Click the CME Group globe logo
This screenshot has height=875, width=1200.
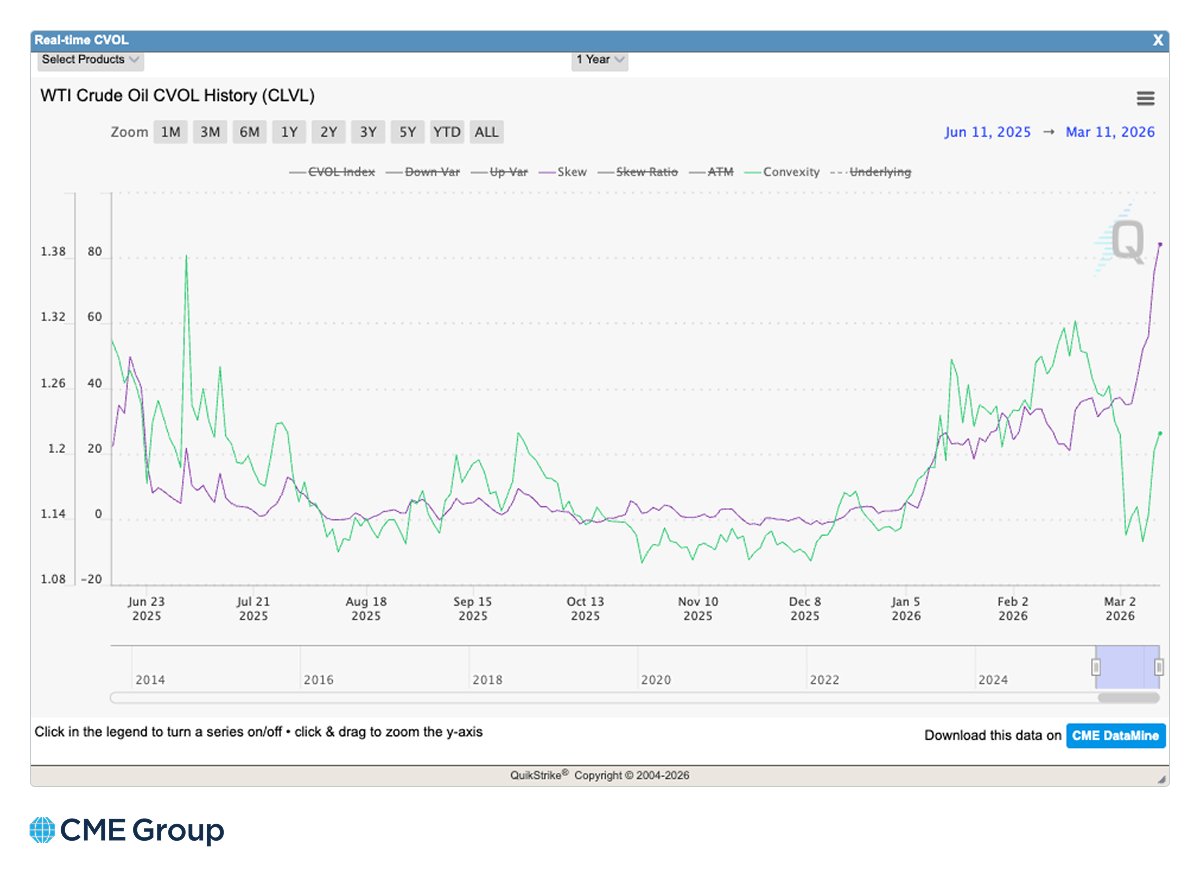click(x=44, y=829)
